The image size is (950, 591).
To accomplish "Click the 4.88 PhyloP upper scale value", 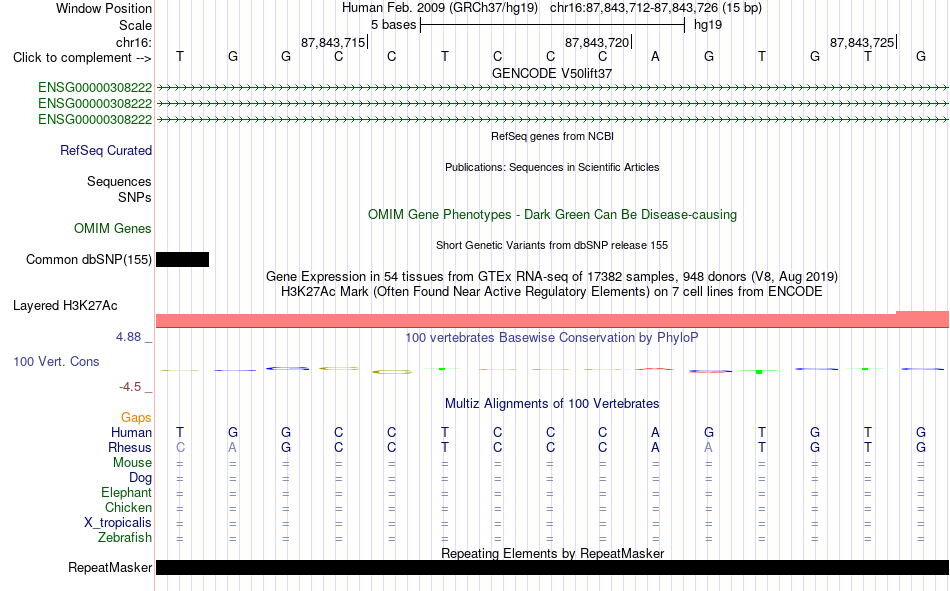I will 128,337.
